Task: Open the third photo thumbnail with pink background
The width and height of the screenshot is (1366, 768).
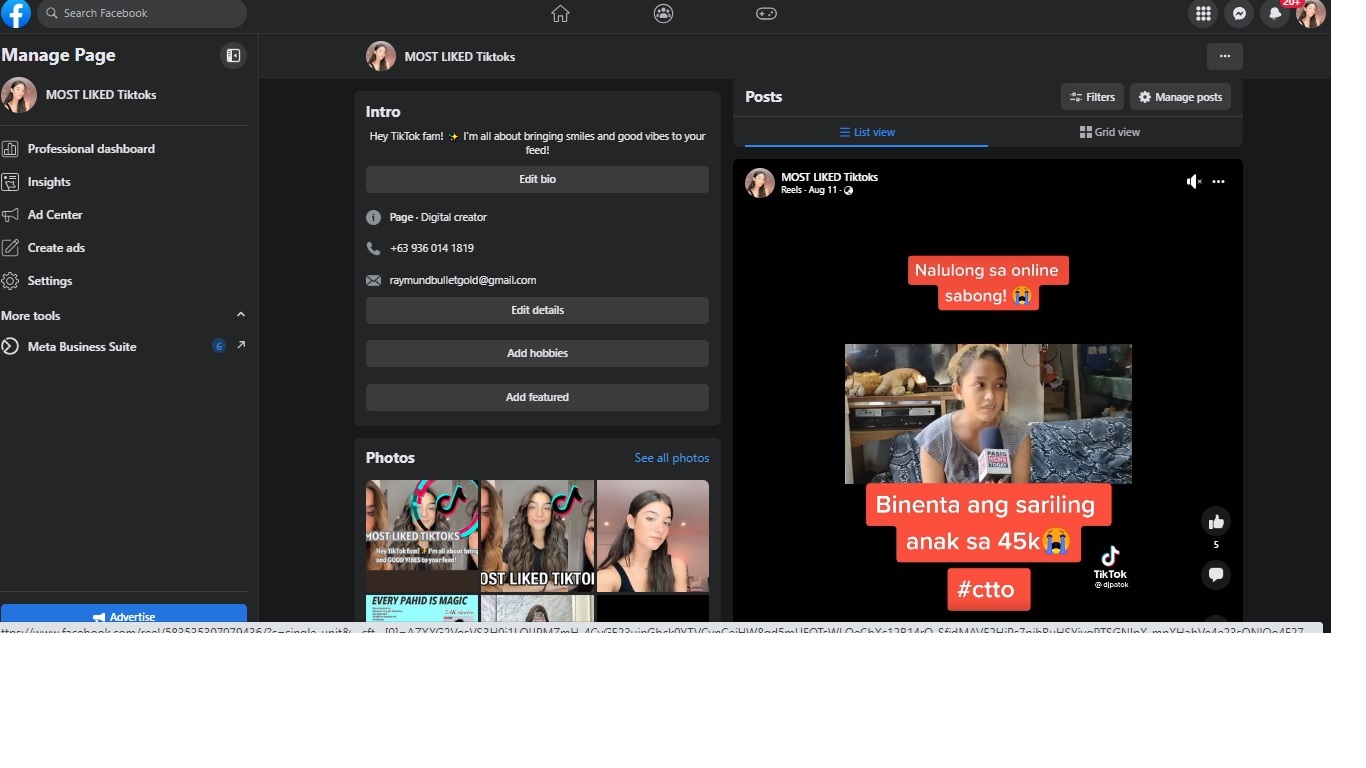Action: [653, 536]
